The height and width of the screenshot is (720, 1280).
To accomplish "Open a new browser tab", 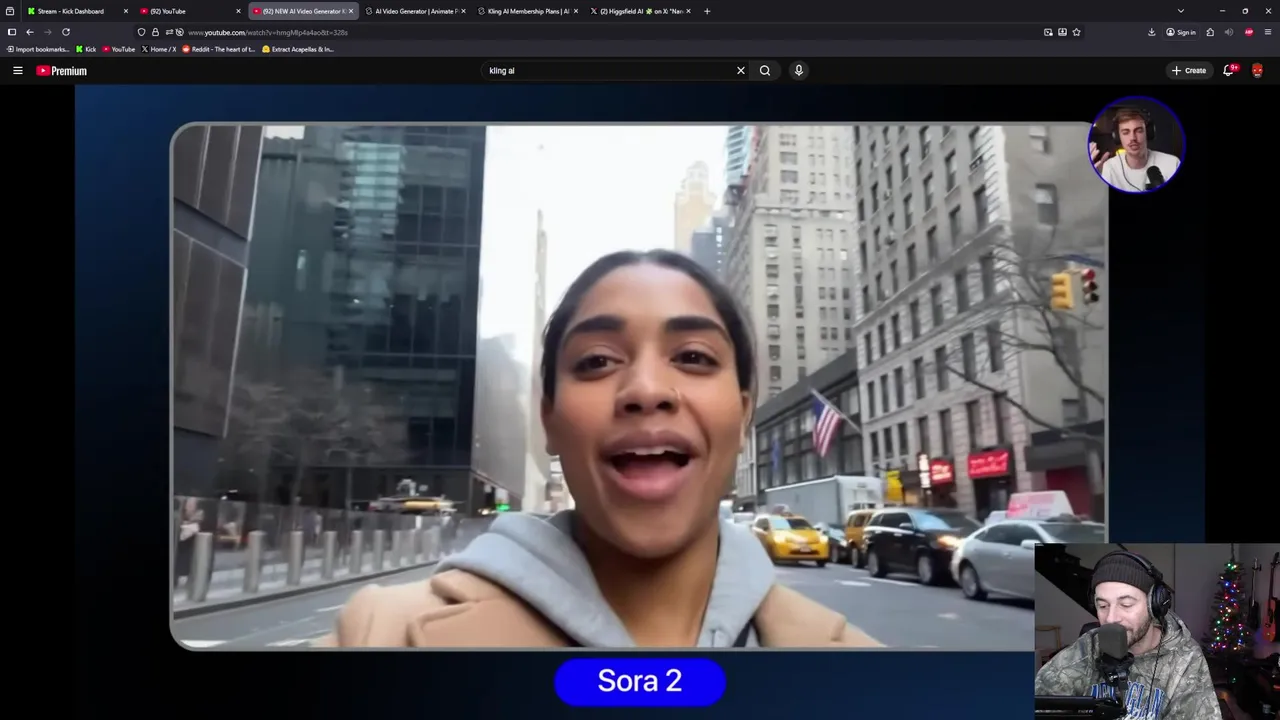I will point(707,11).
